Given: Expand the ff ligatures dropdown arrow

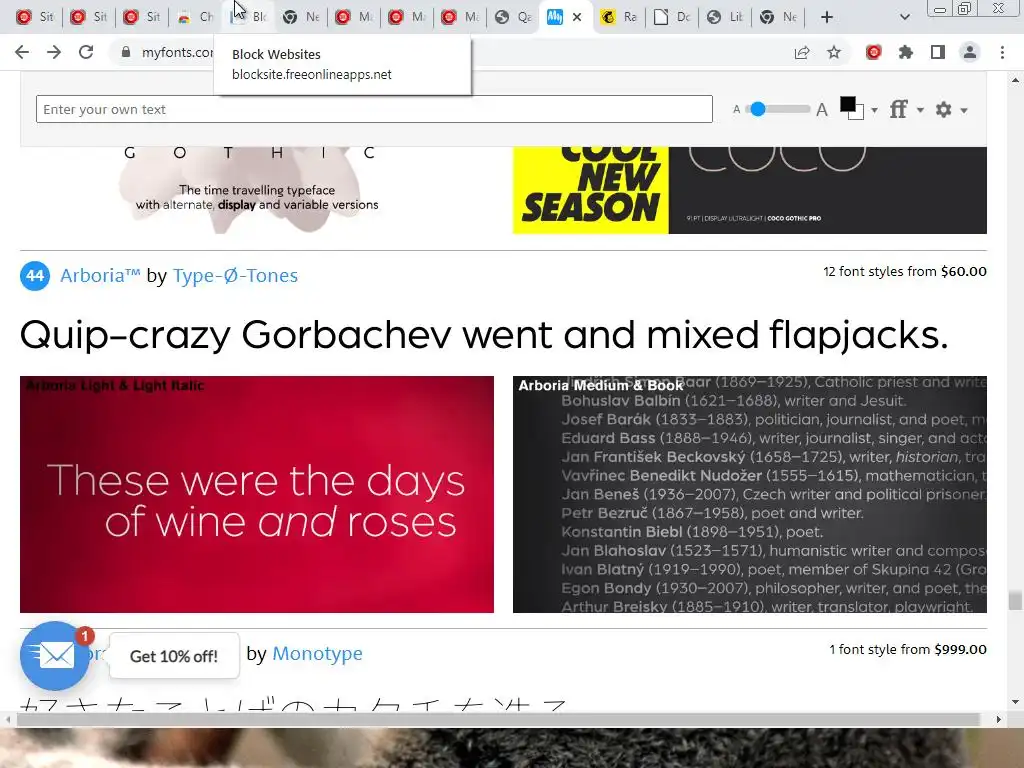Looking at the screenshot, I should tap(920, 110).
